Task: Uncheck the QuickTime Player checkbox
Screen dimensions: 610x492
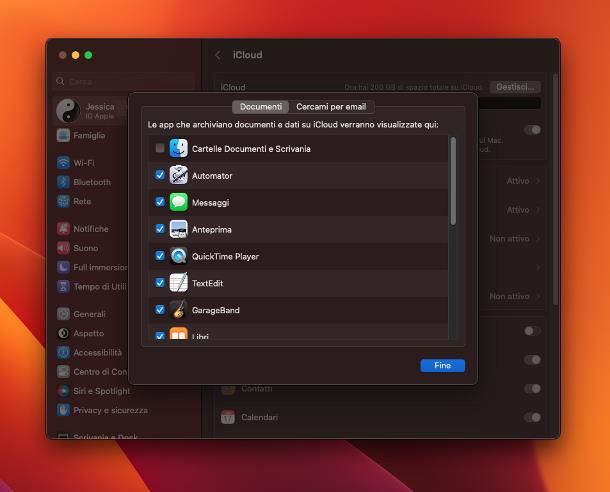Action: pyautogui.click(x=160, y=256)
